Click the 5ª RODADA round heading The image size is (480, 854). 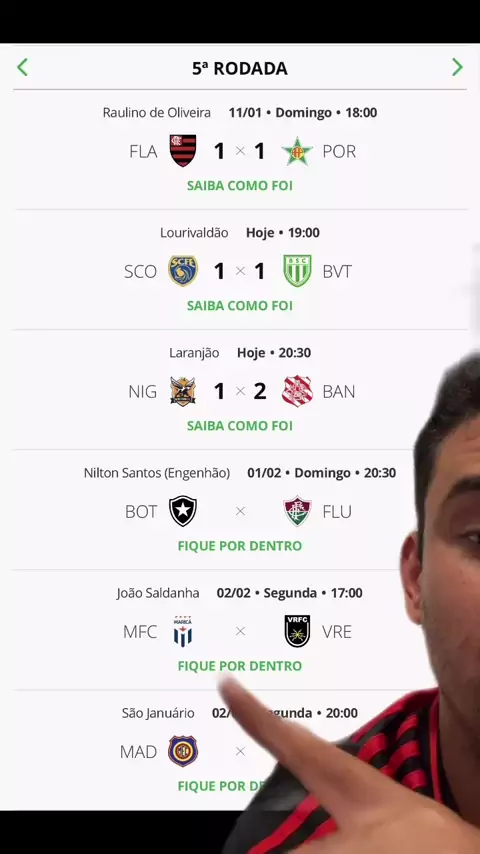point(240,68)
